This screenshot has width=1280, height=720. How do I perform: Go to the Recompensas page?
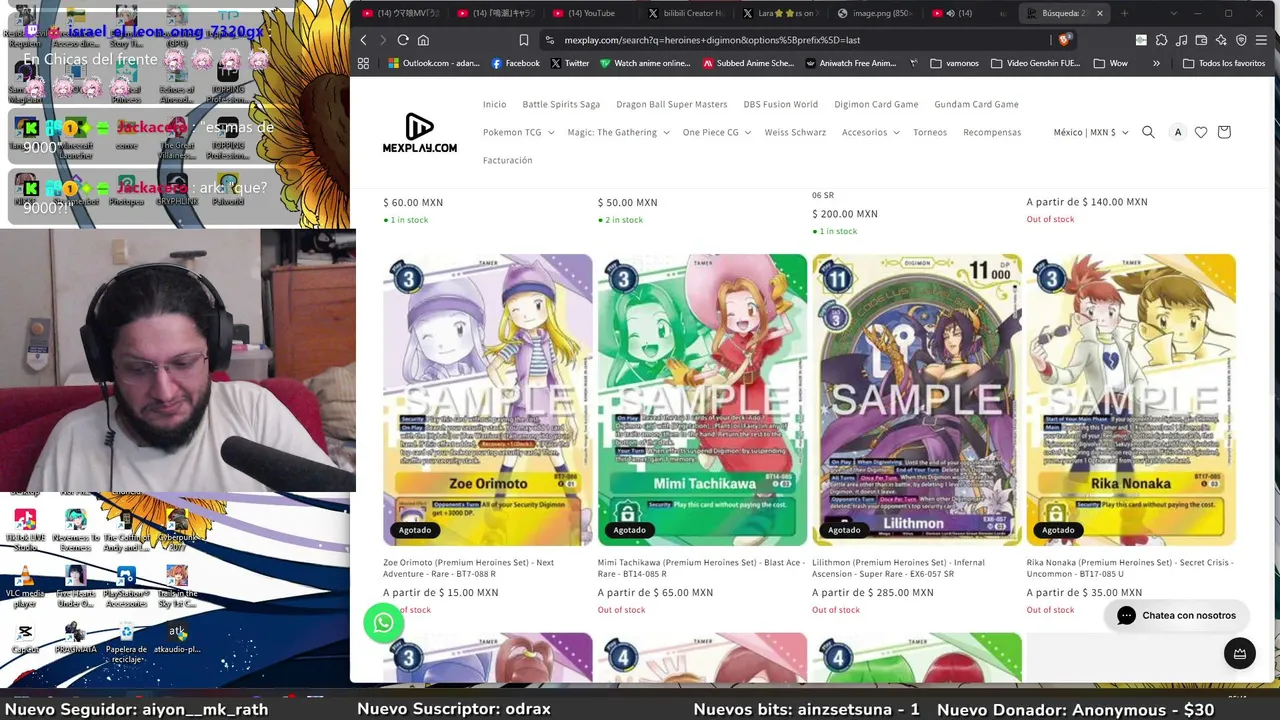[x=992, y=132]
